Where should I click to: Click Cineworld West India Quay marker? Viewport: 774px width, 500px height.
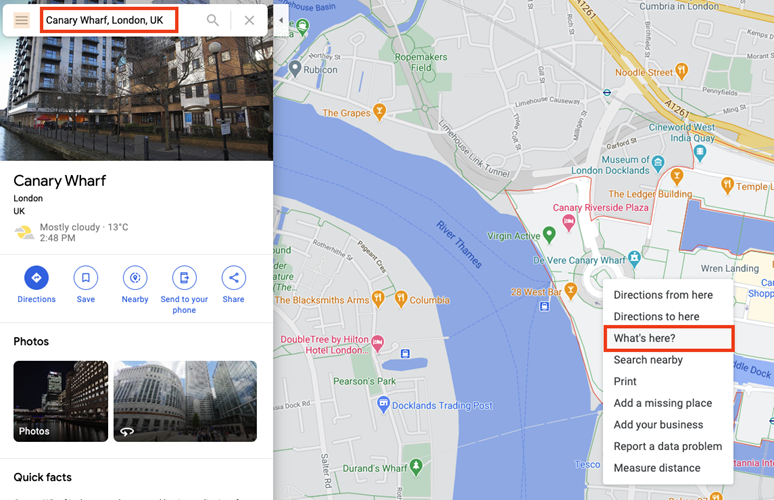click(699, 153)
